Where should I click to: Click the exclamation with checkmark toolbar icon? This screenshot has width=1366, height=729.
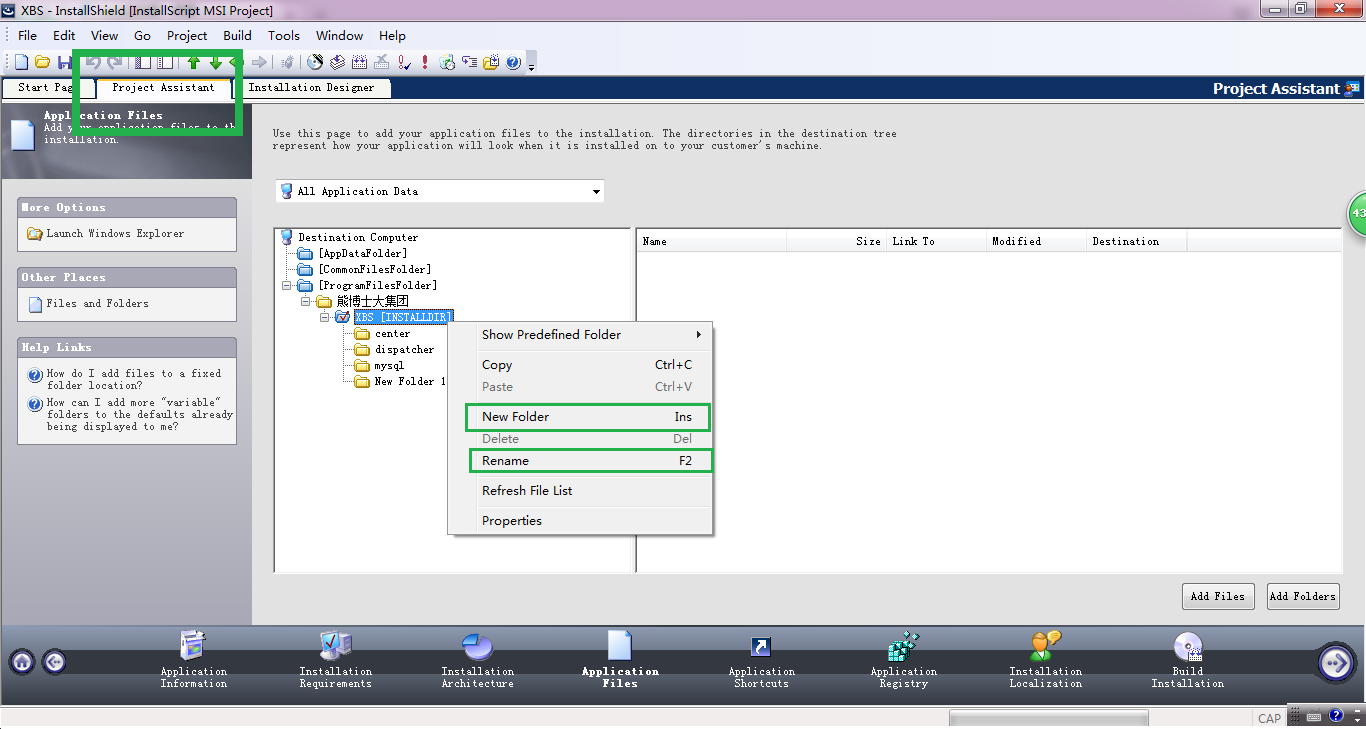click(x=404, y=62)
